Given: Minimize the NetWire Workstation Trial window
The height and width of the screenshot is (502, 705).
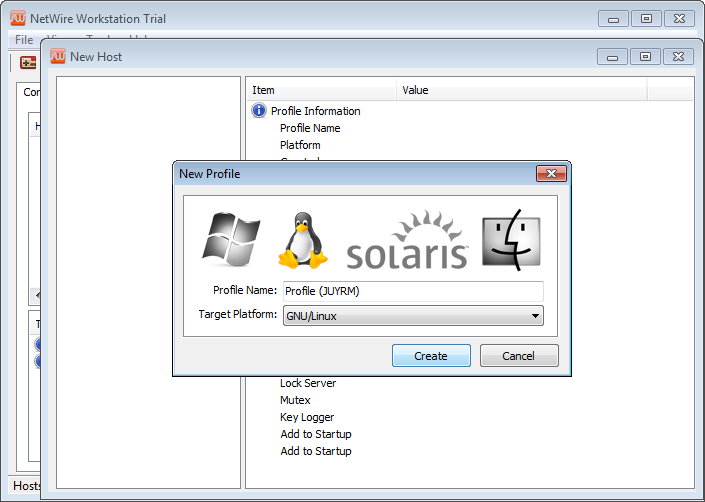Looking at the screenshot, I should point(613,19).
